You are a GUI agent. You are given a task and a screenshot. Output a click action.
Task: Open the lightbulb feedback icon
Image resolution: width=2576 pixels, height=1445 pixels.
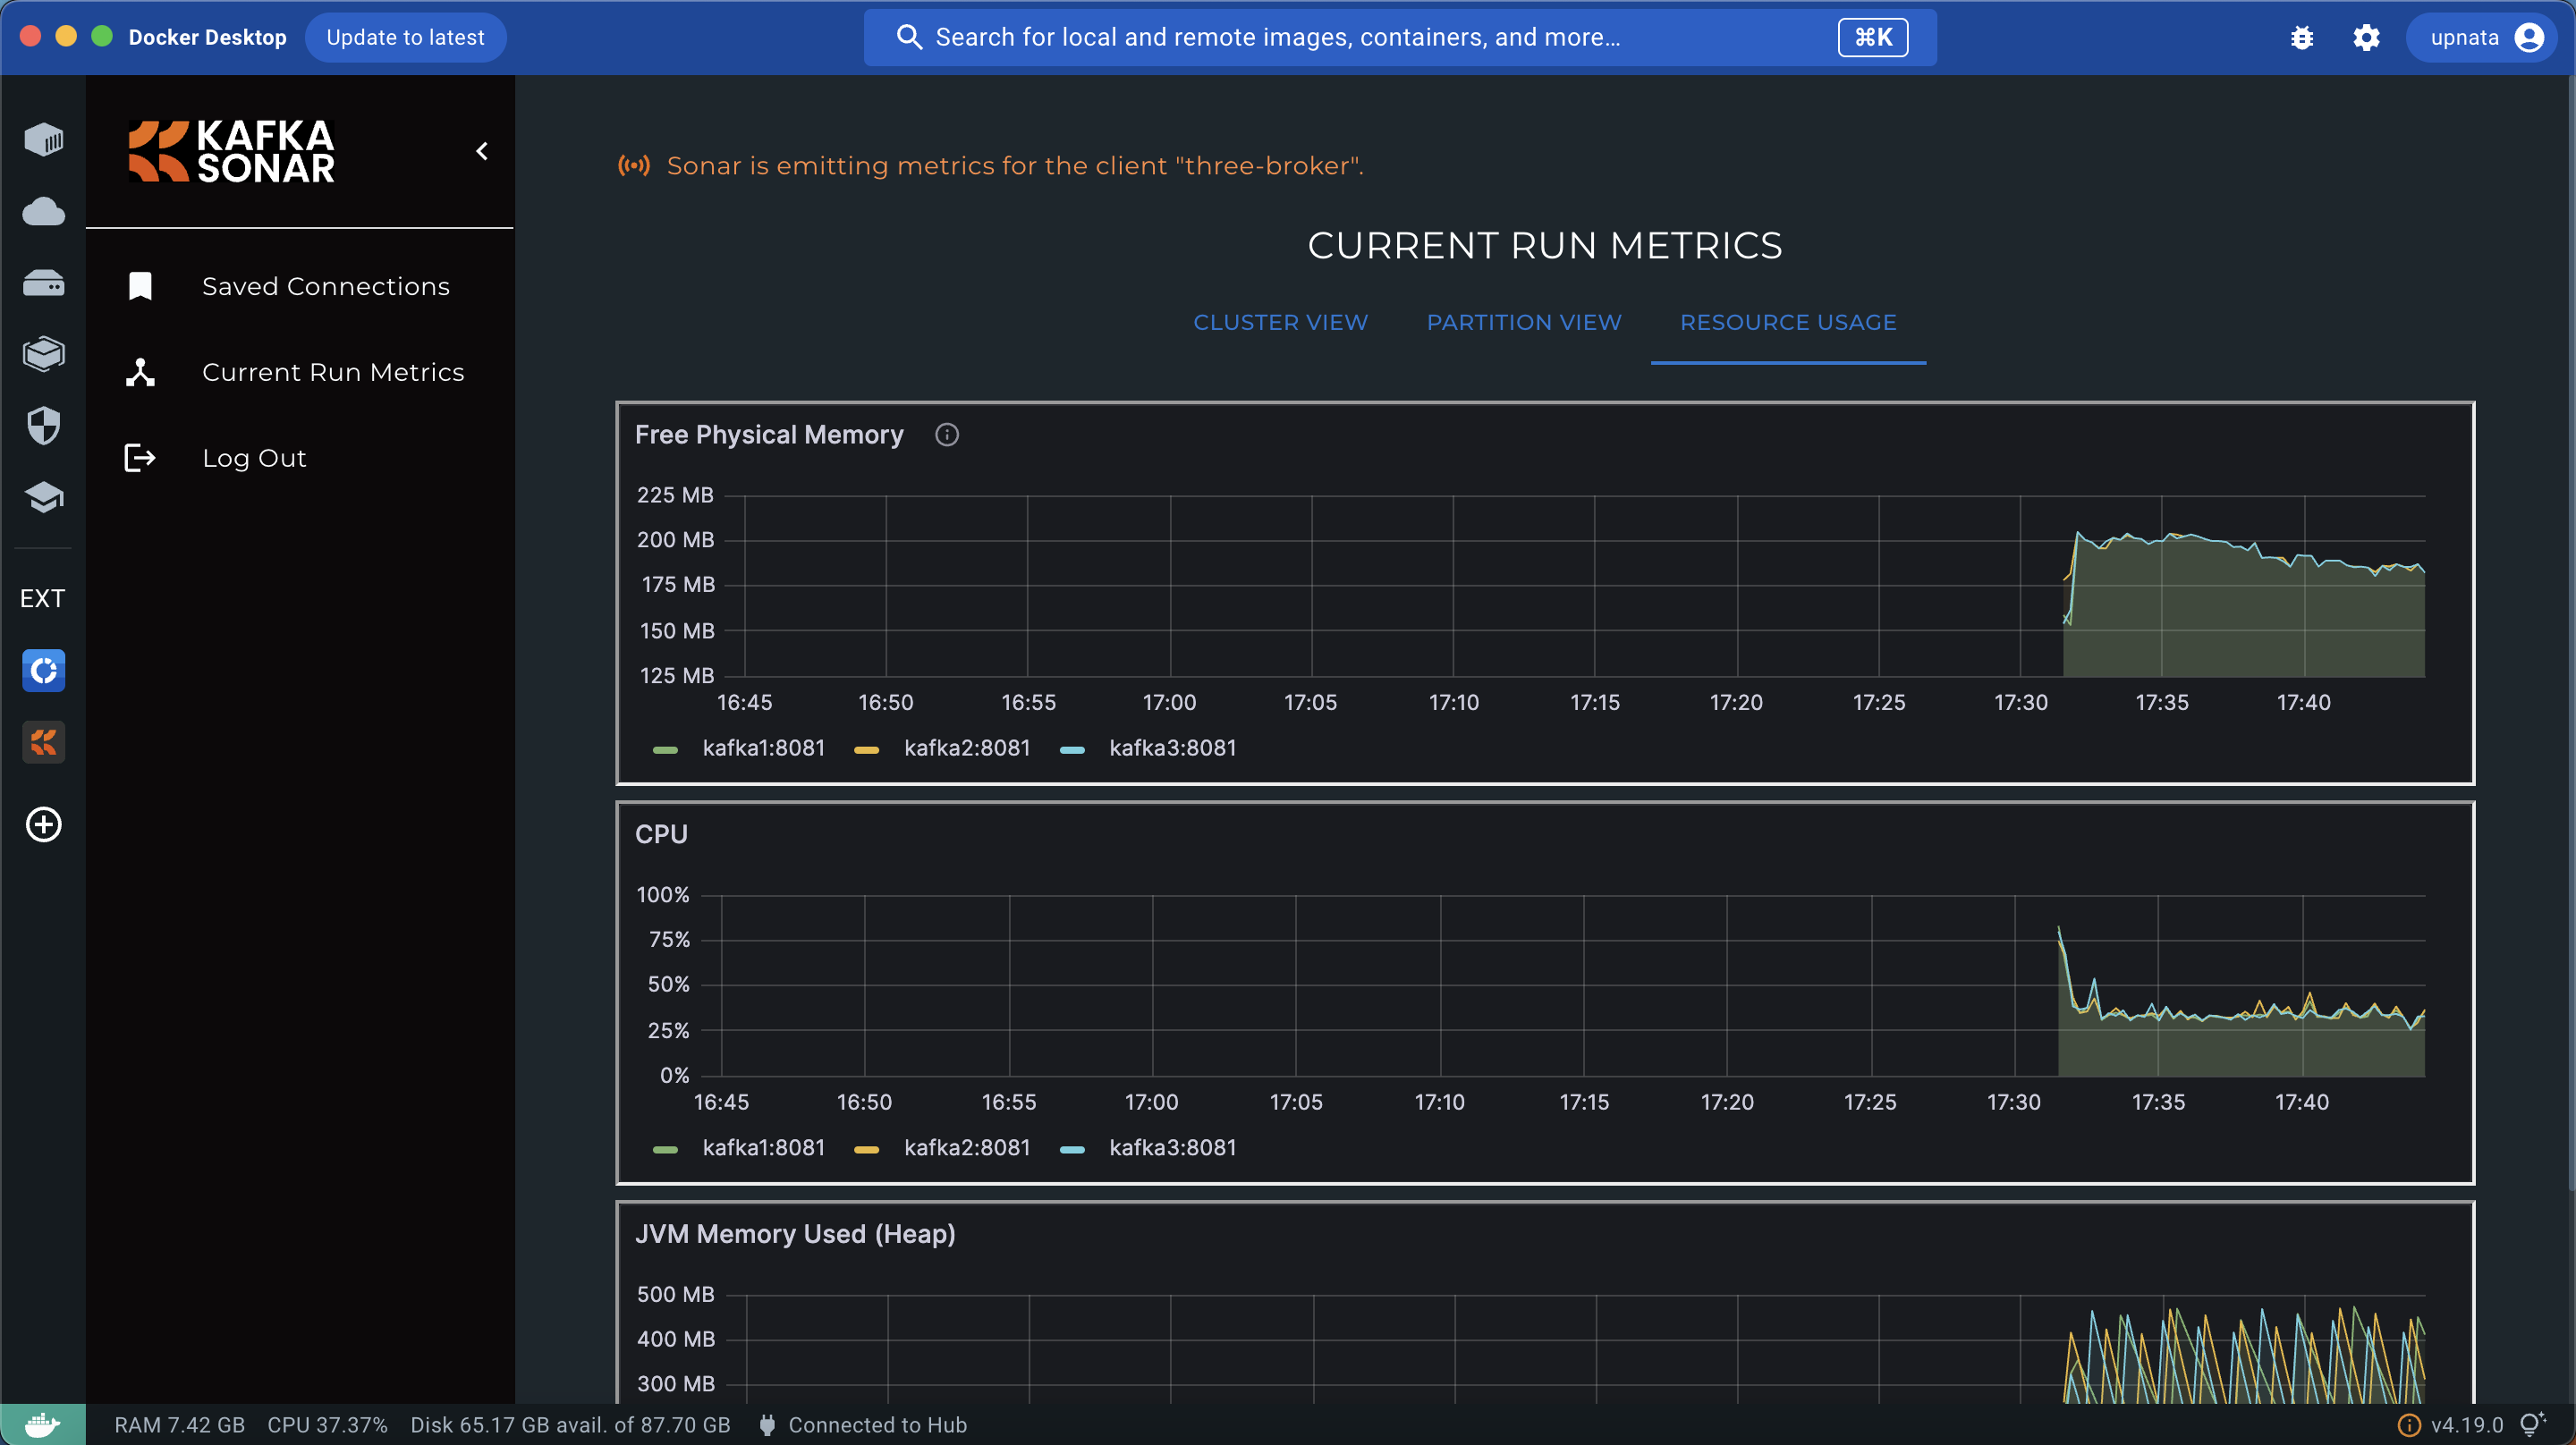click(x=2533, y=1424)
